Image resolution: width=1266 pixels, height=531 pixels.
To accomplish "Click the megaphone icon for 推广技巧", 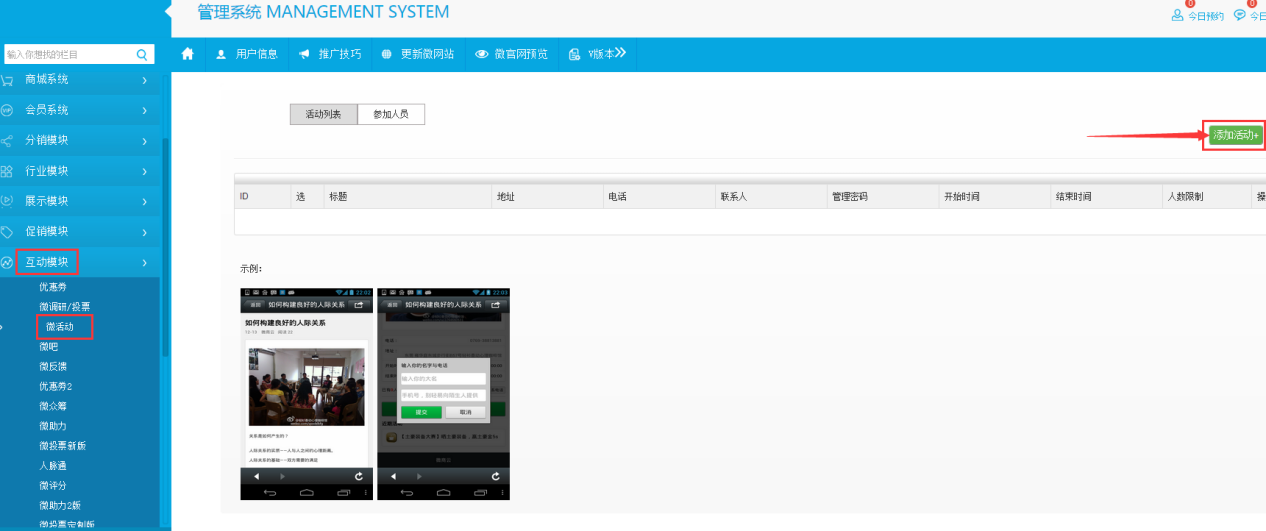I will click(x=304, y=54).
